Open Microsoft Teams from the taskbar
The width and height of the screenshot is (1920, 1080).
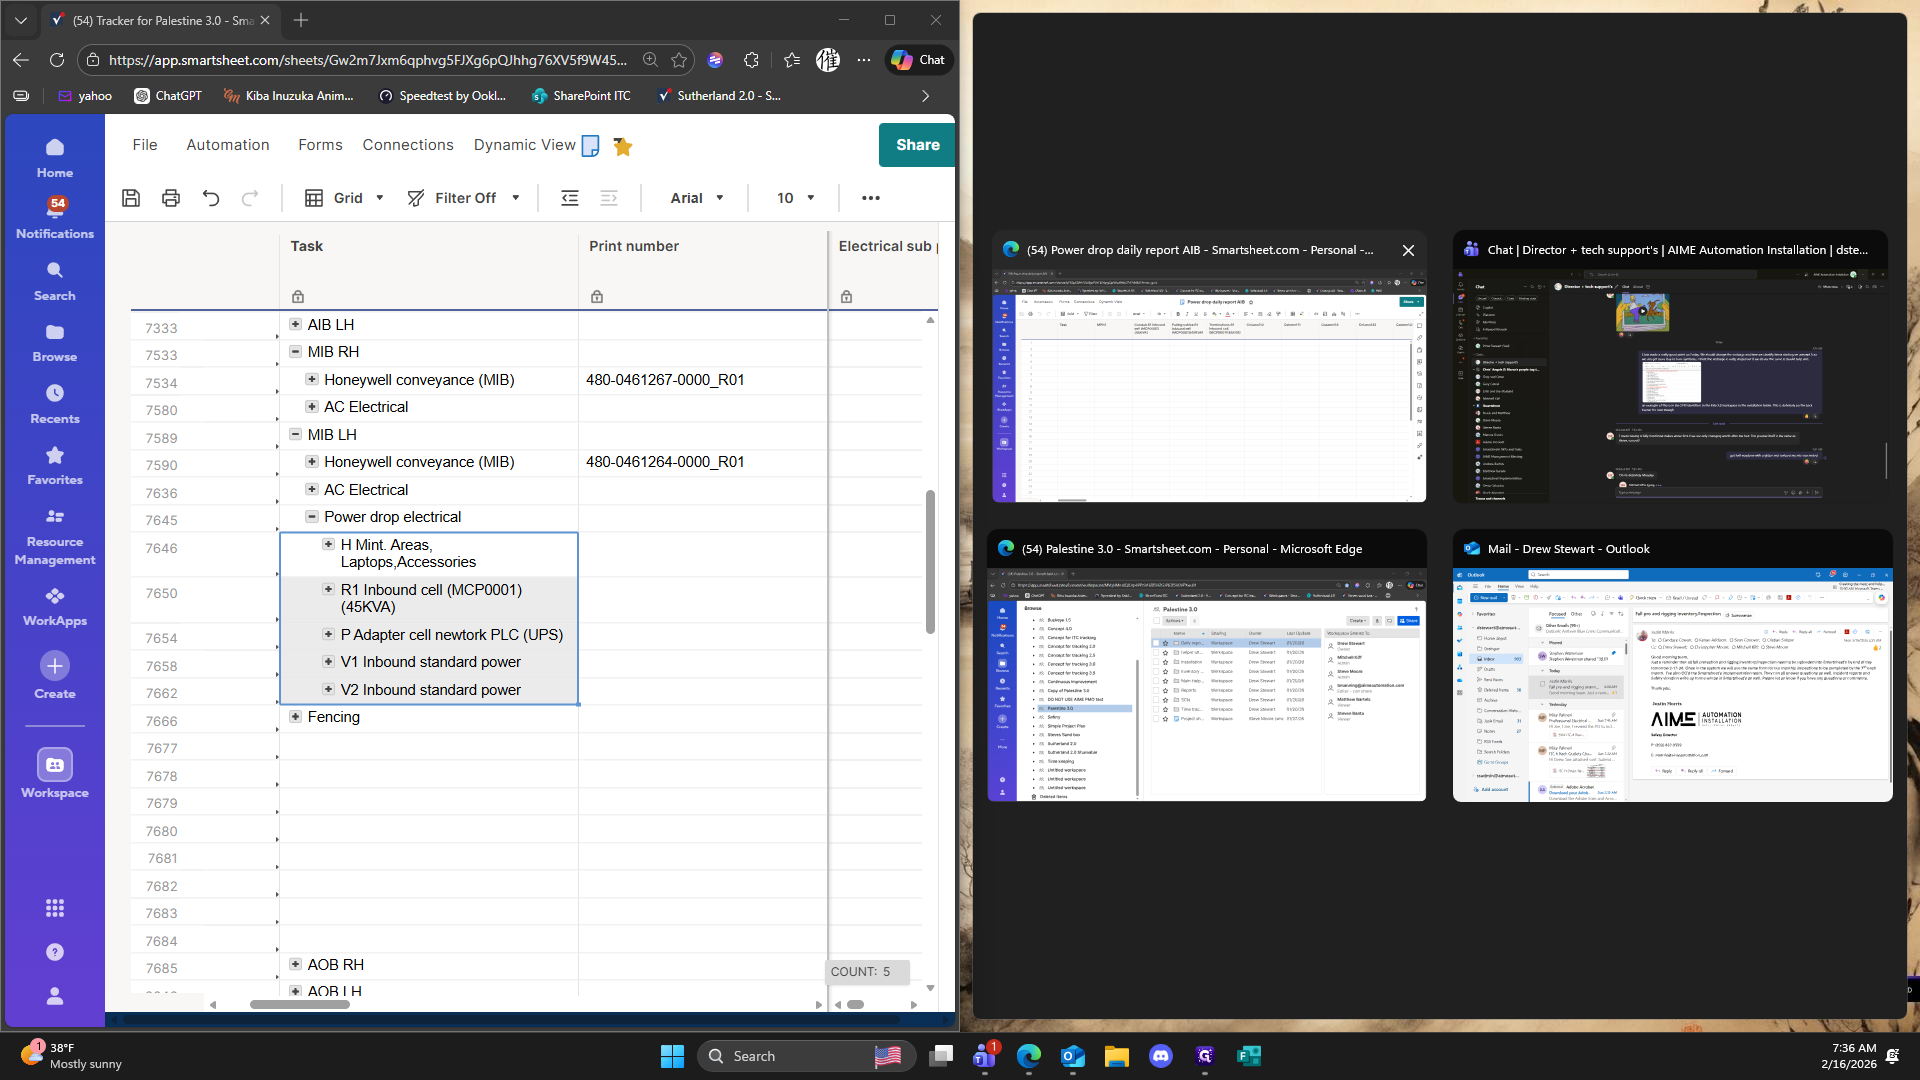(985, 1056)
